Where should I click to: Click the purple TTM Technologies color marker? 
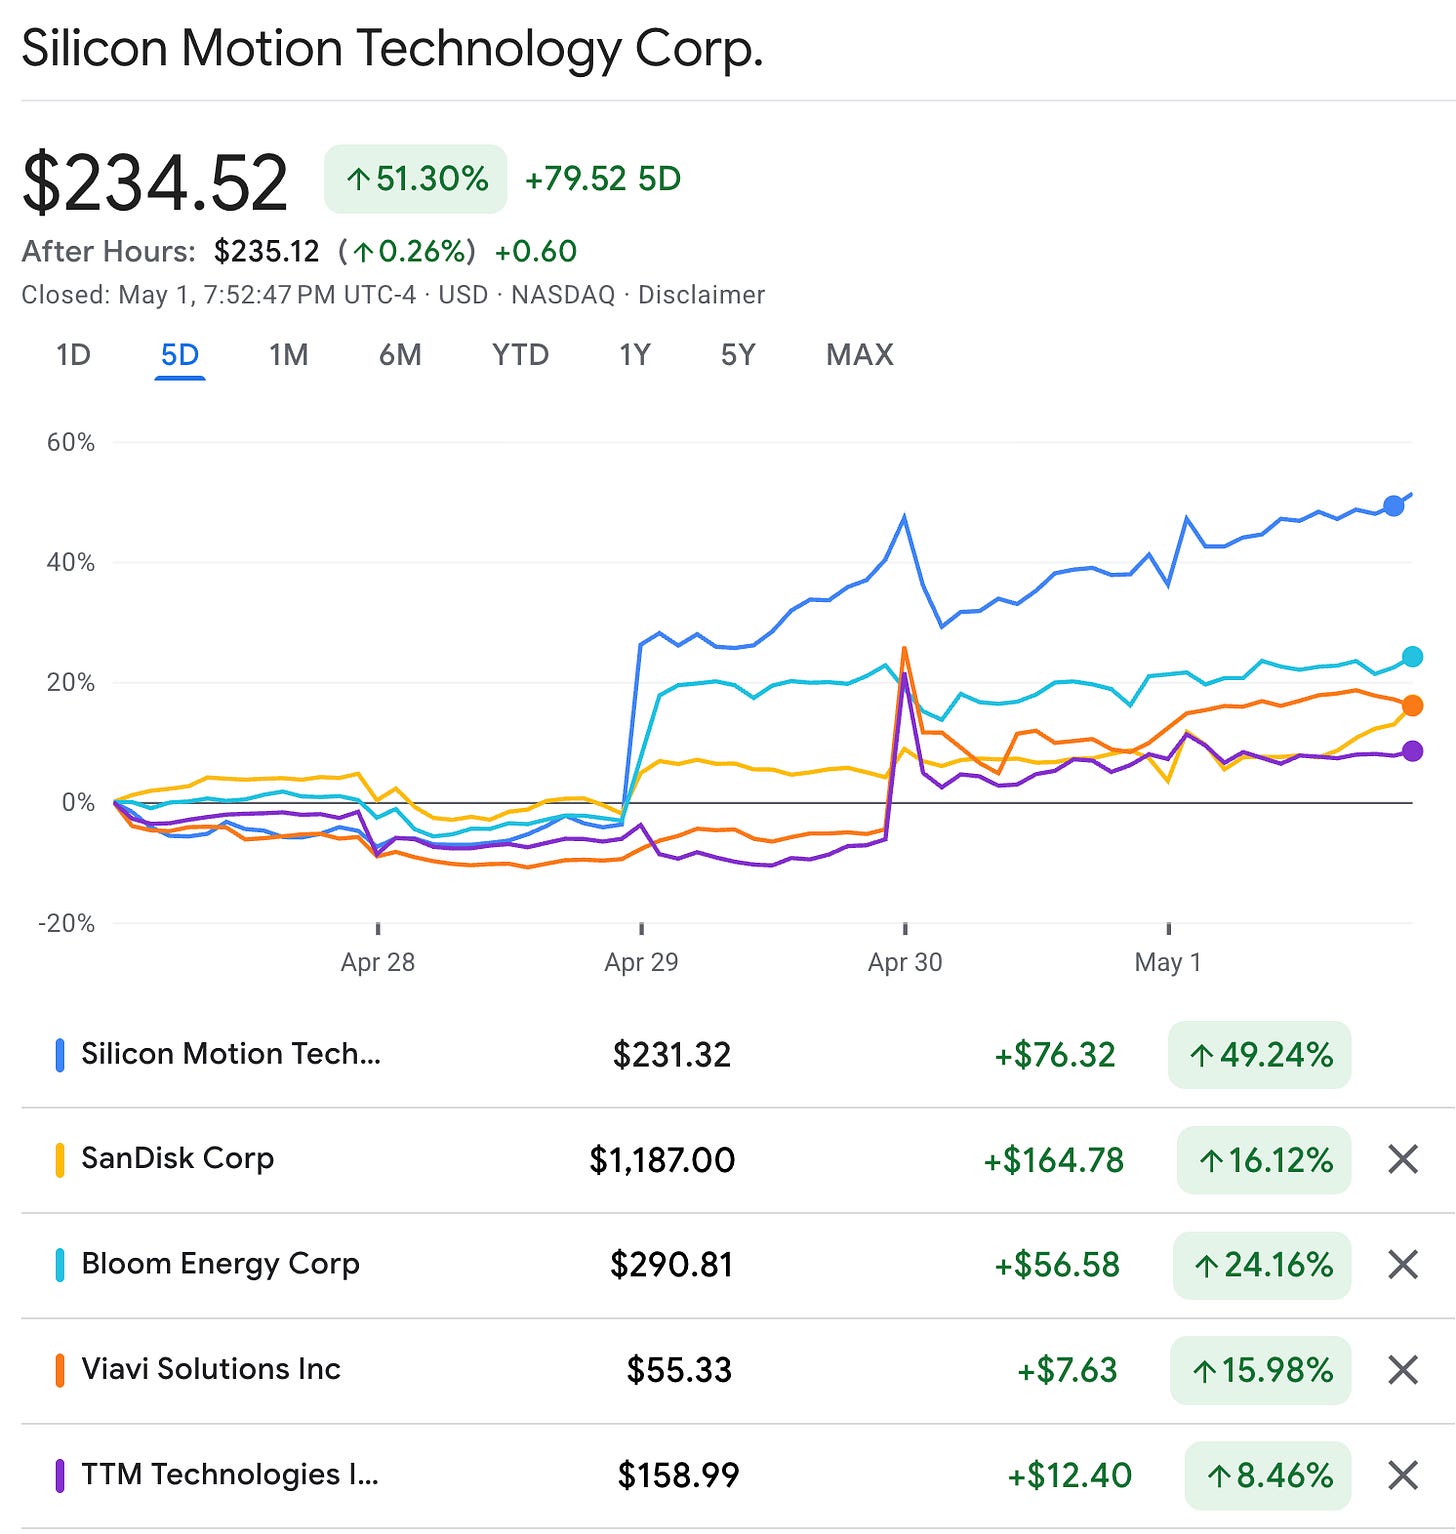[60, 1475]
